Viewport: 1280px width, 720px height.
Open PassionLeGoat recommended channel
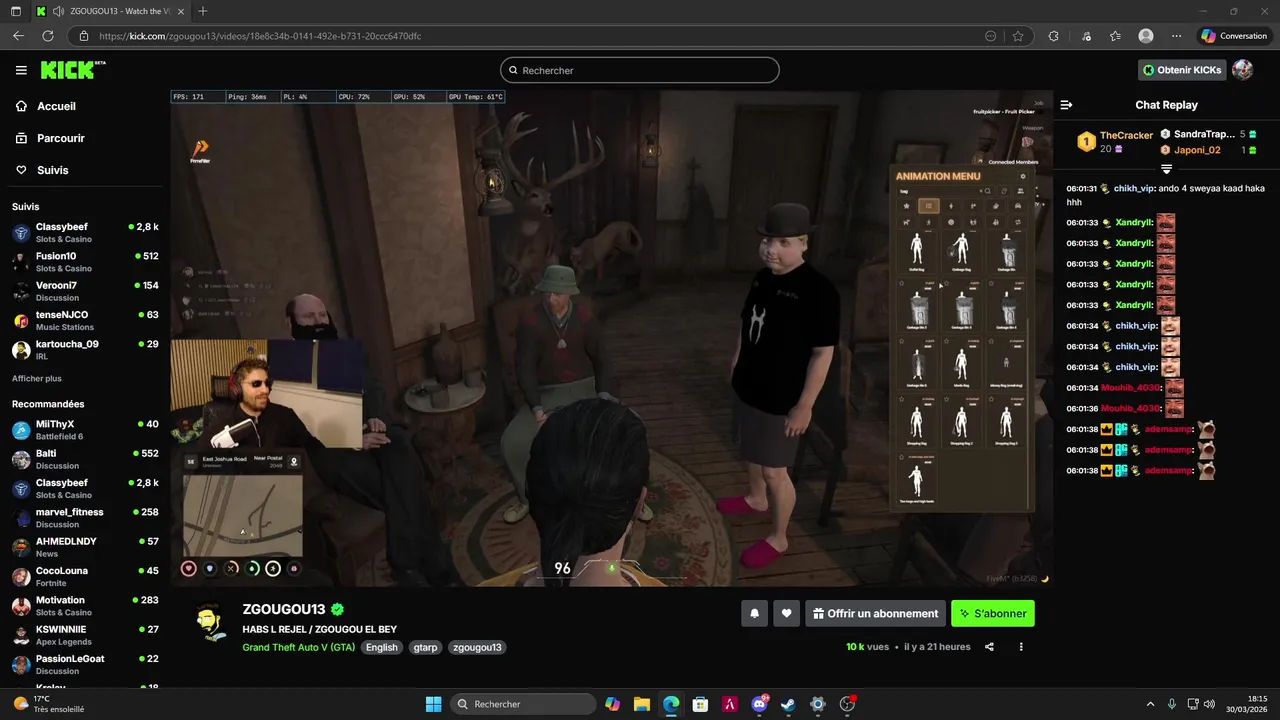point(85,665)
